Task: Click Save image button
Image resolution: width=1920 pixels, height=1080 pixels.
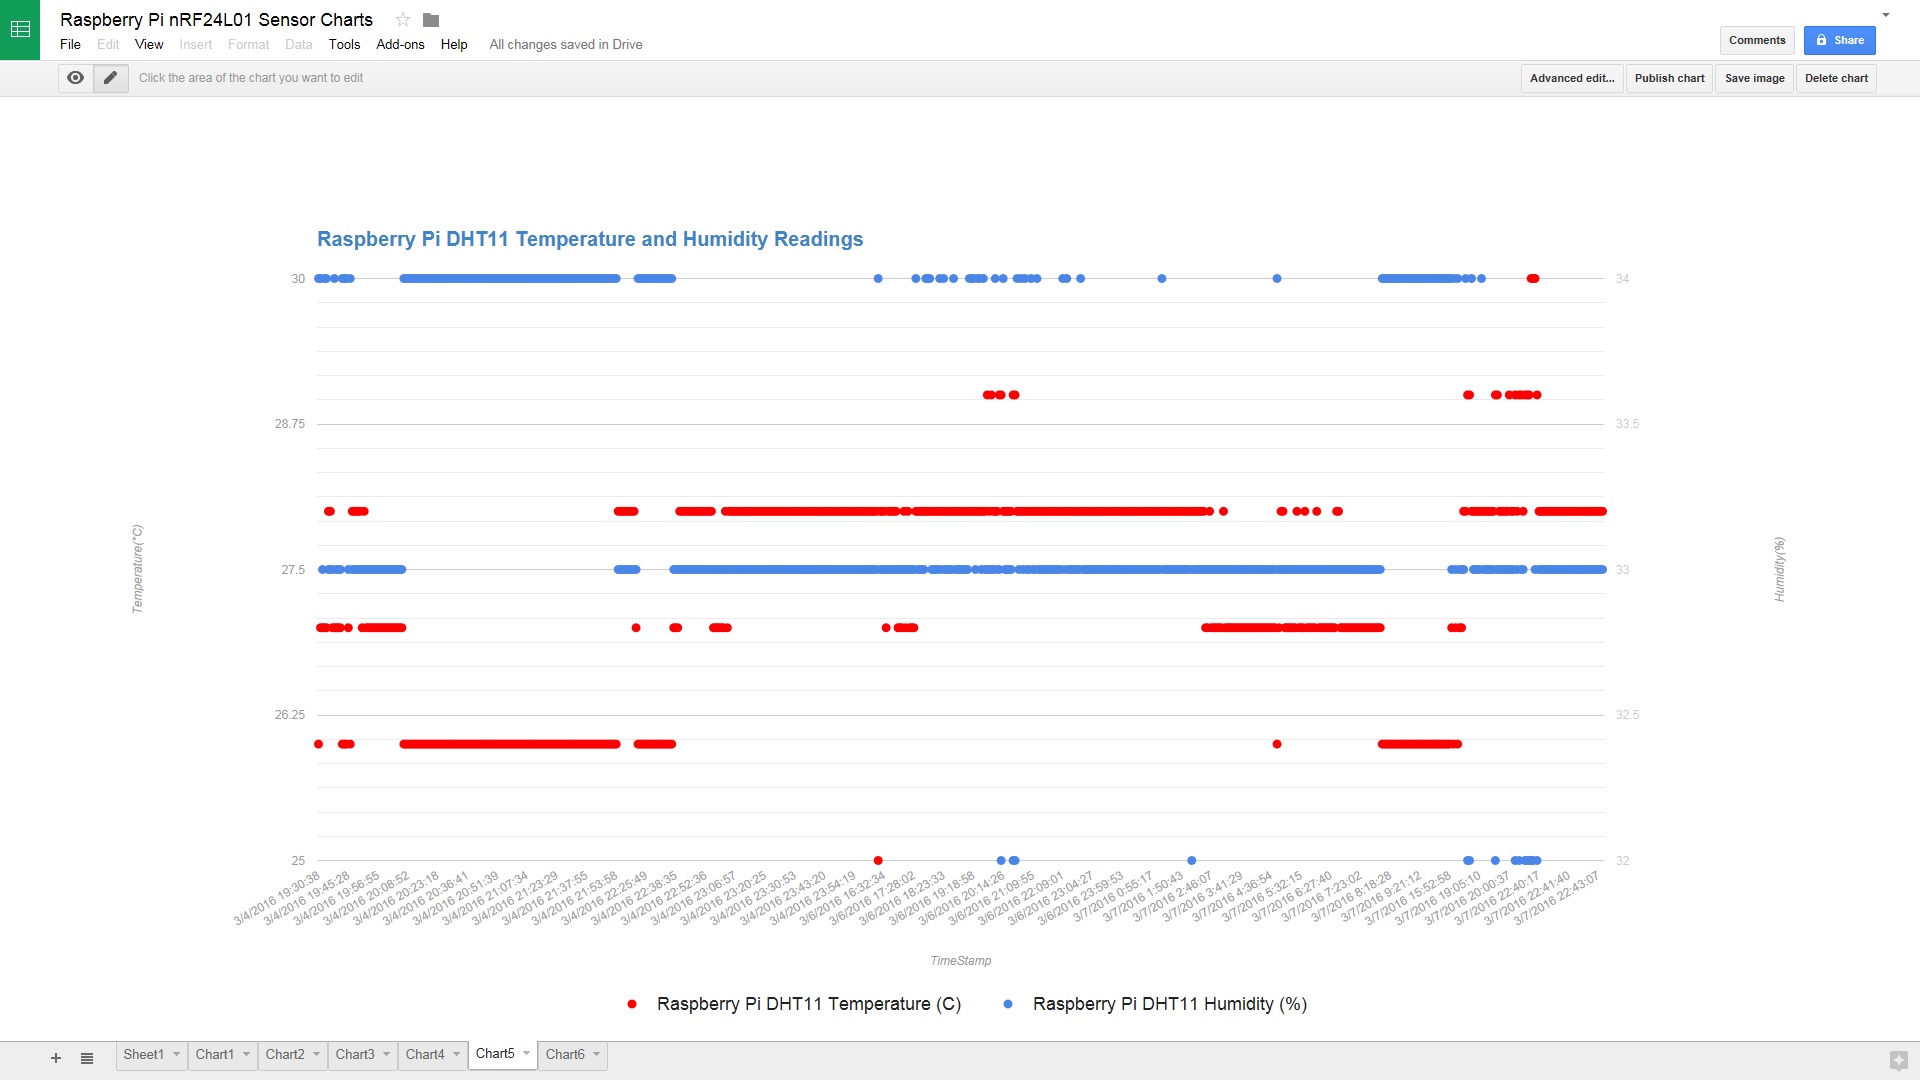Action: click(x=1754, y=79)
